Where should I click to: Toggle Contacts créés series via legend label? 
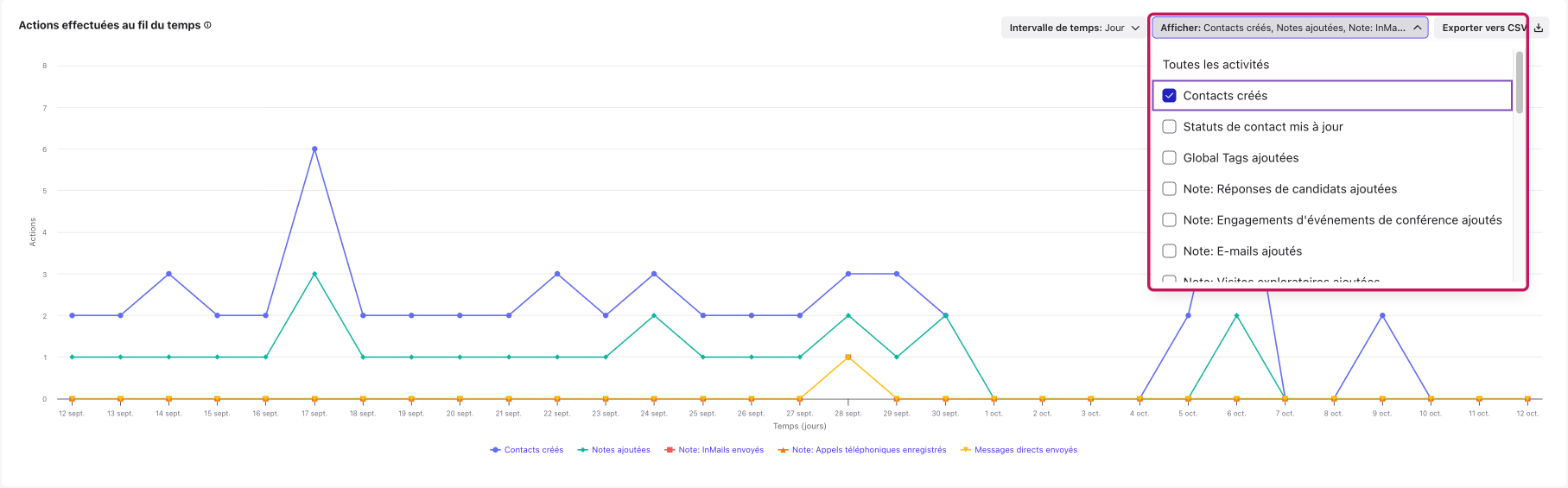pyautogui.click(x=534, y=450)
